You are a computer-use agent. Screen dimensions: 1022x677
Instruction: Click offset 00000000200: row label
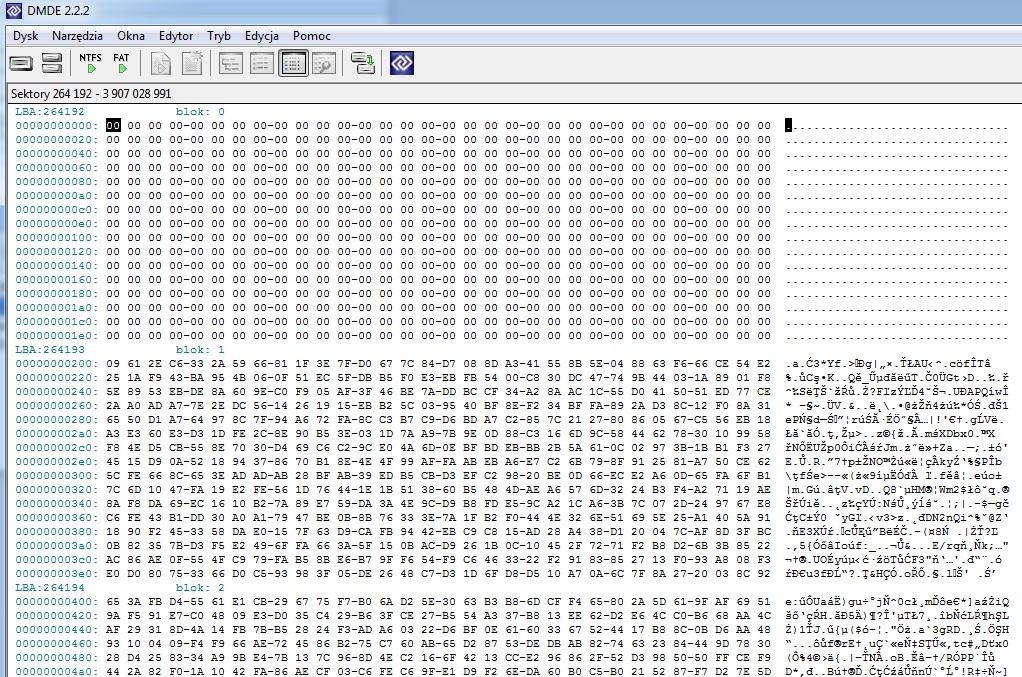coord(57,363)
